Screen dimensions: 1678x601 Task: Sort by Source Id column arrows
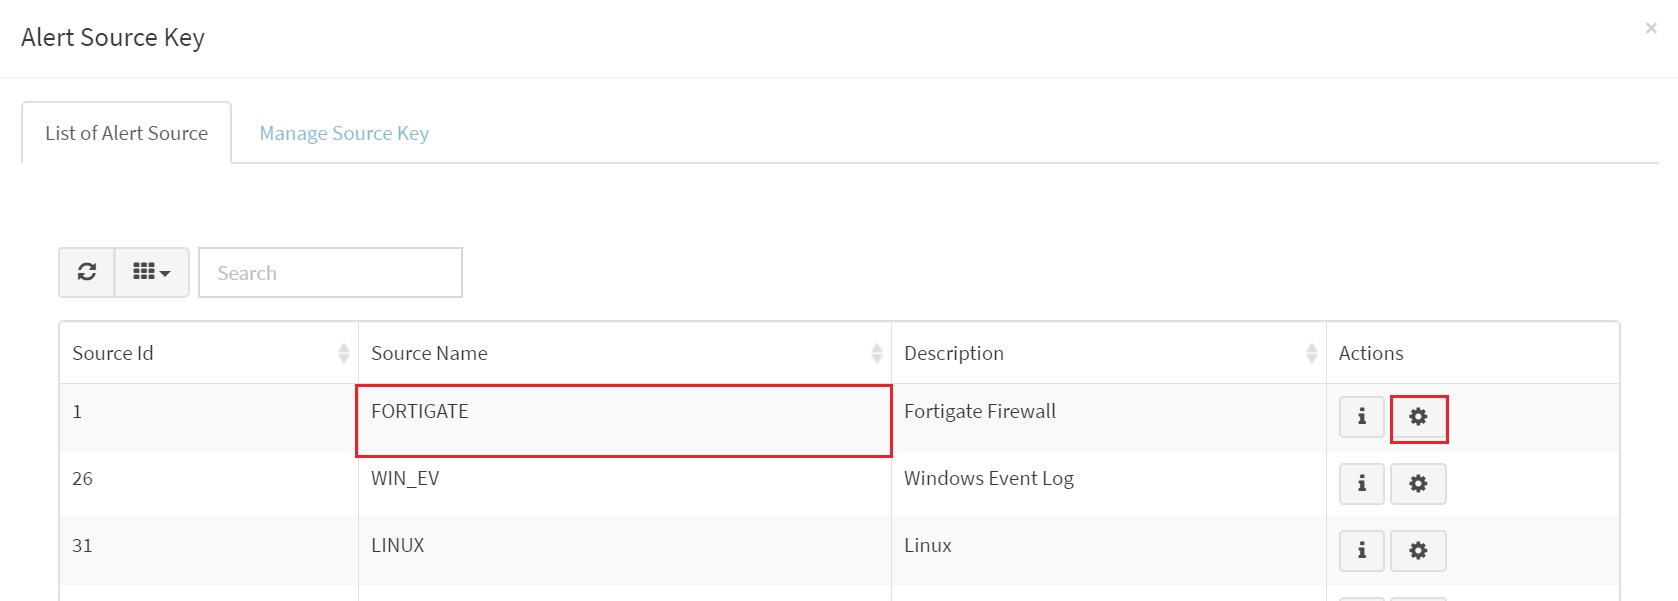(343, 353)
